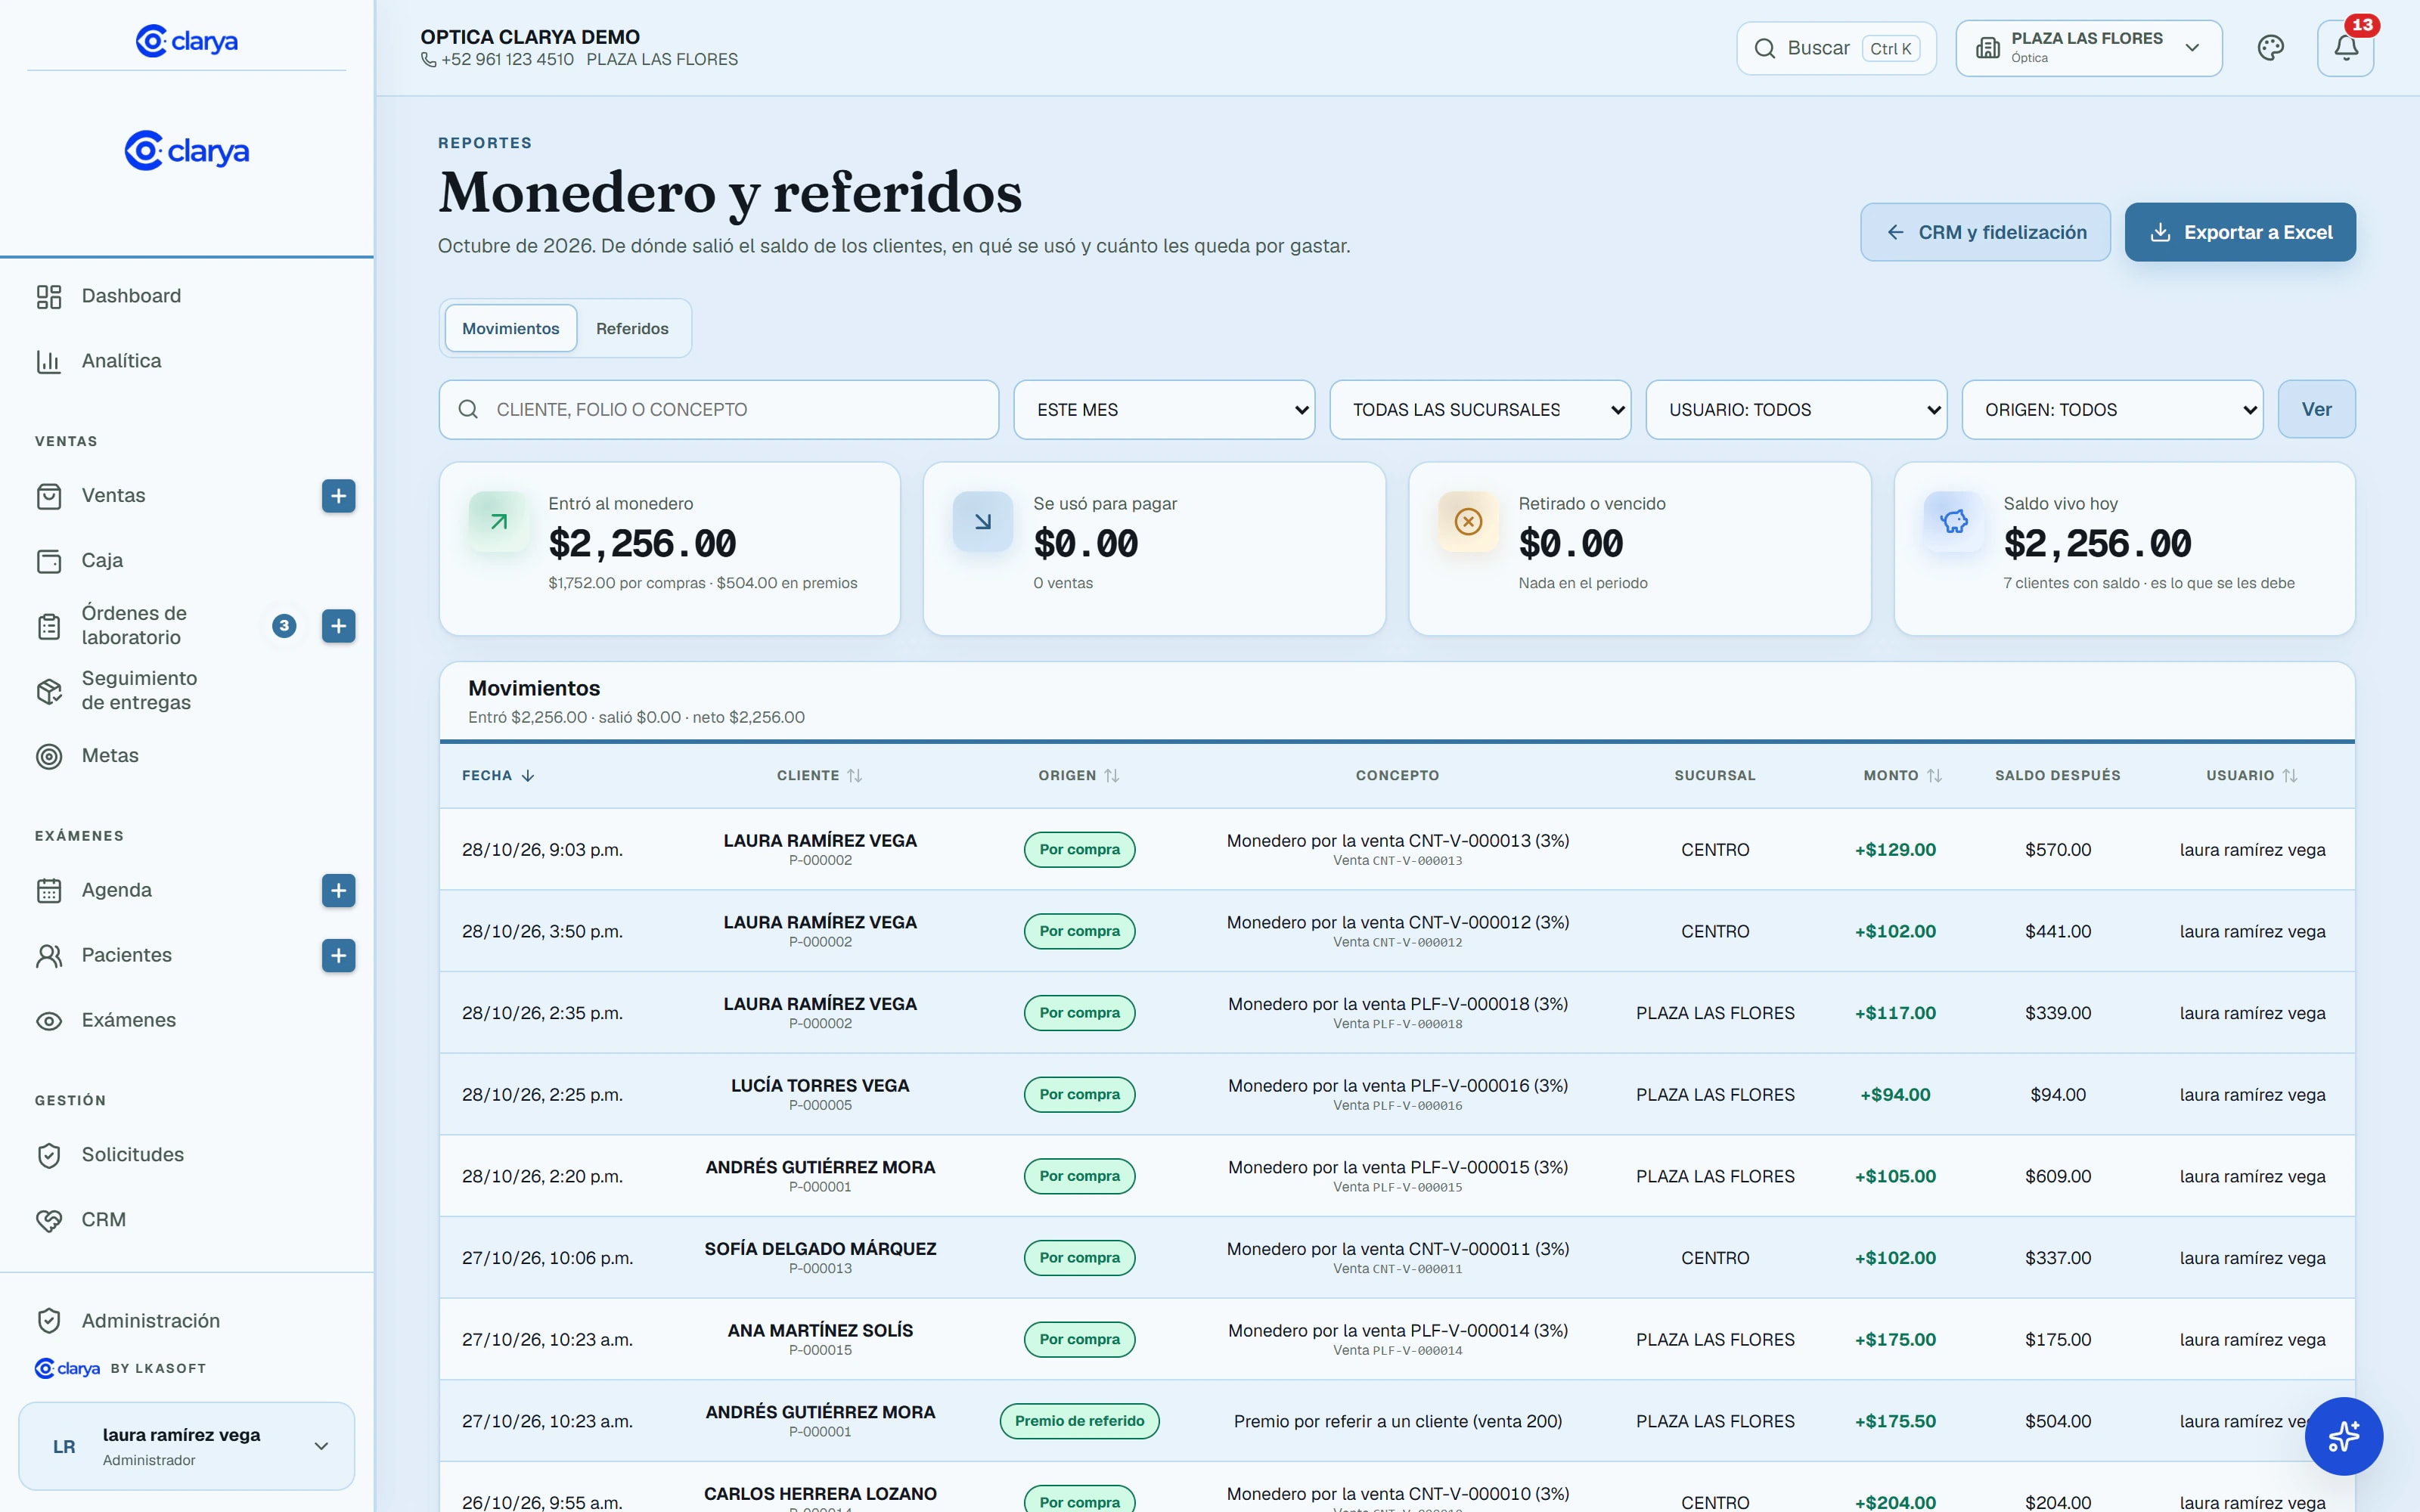The height and width of the screenshot is (1512, 2420).
Task: Sort table by MONTO column
Action: 1902,775
